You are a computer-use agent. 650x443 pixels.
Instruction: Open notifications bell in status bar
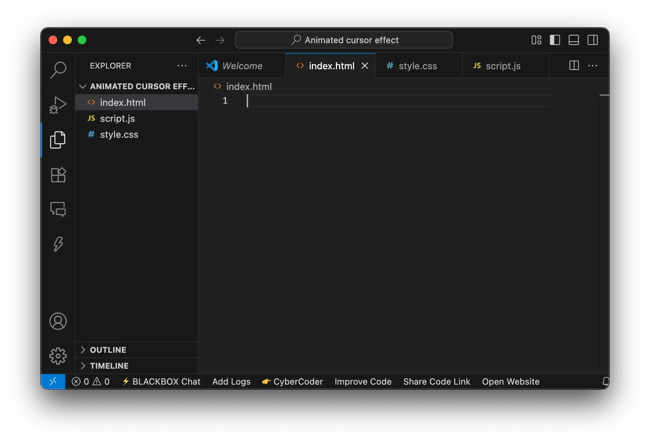coord(605,382)
